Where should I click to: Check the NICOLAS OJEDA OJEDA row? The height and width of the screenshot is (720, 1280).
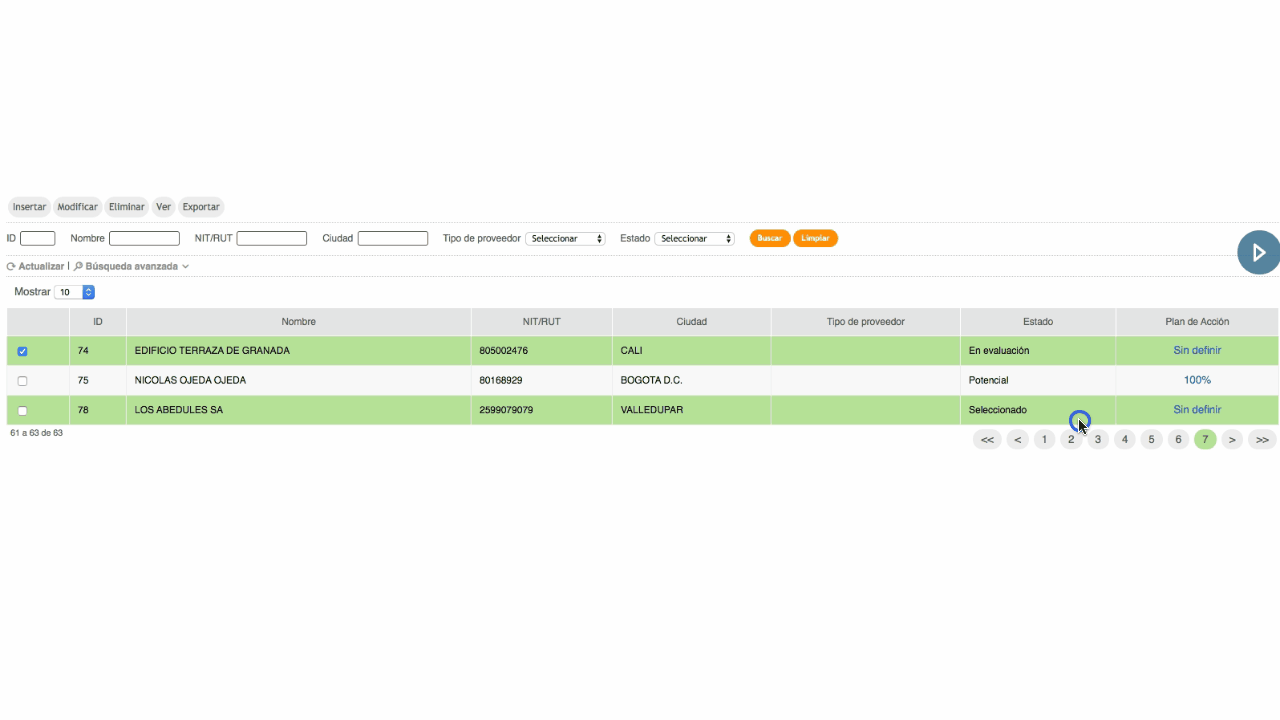tap(23, 381)
